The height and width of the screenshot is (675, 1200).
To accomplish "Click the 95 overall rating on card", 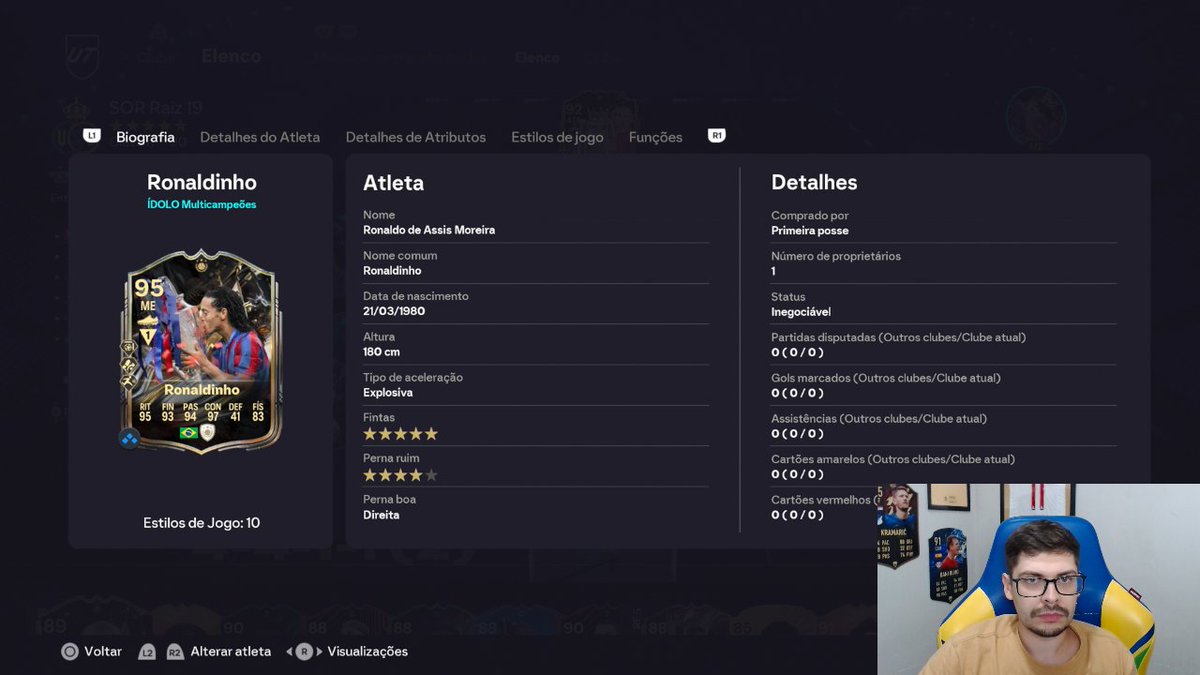I will (x=149, y=289).
